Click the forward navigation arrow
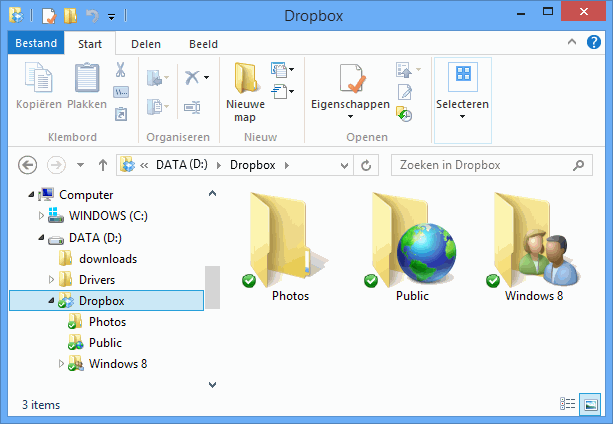Screen dimensions: 613x424 56,165
